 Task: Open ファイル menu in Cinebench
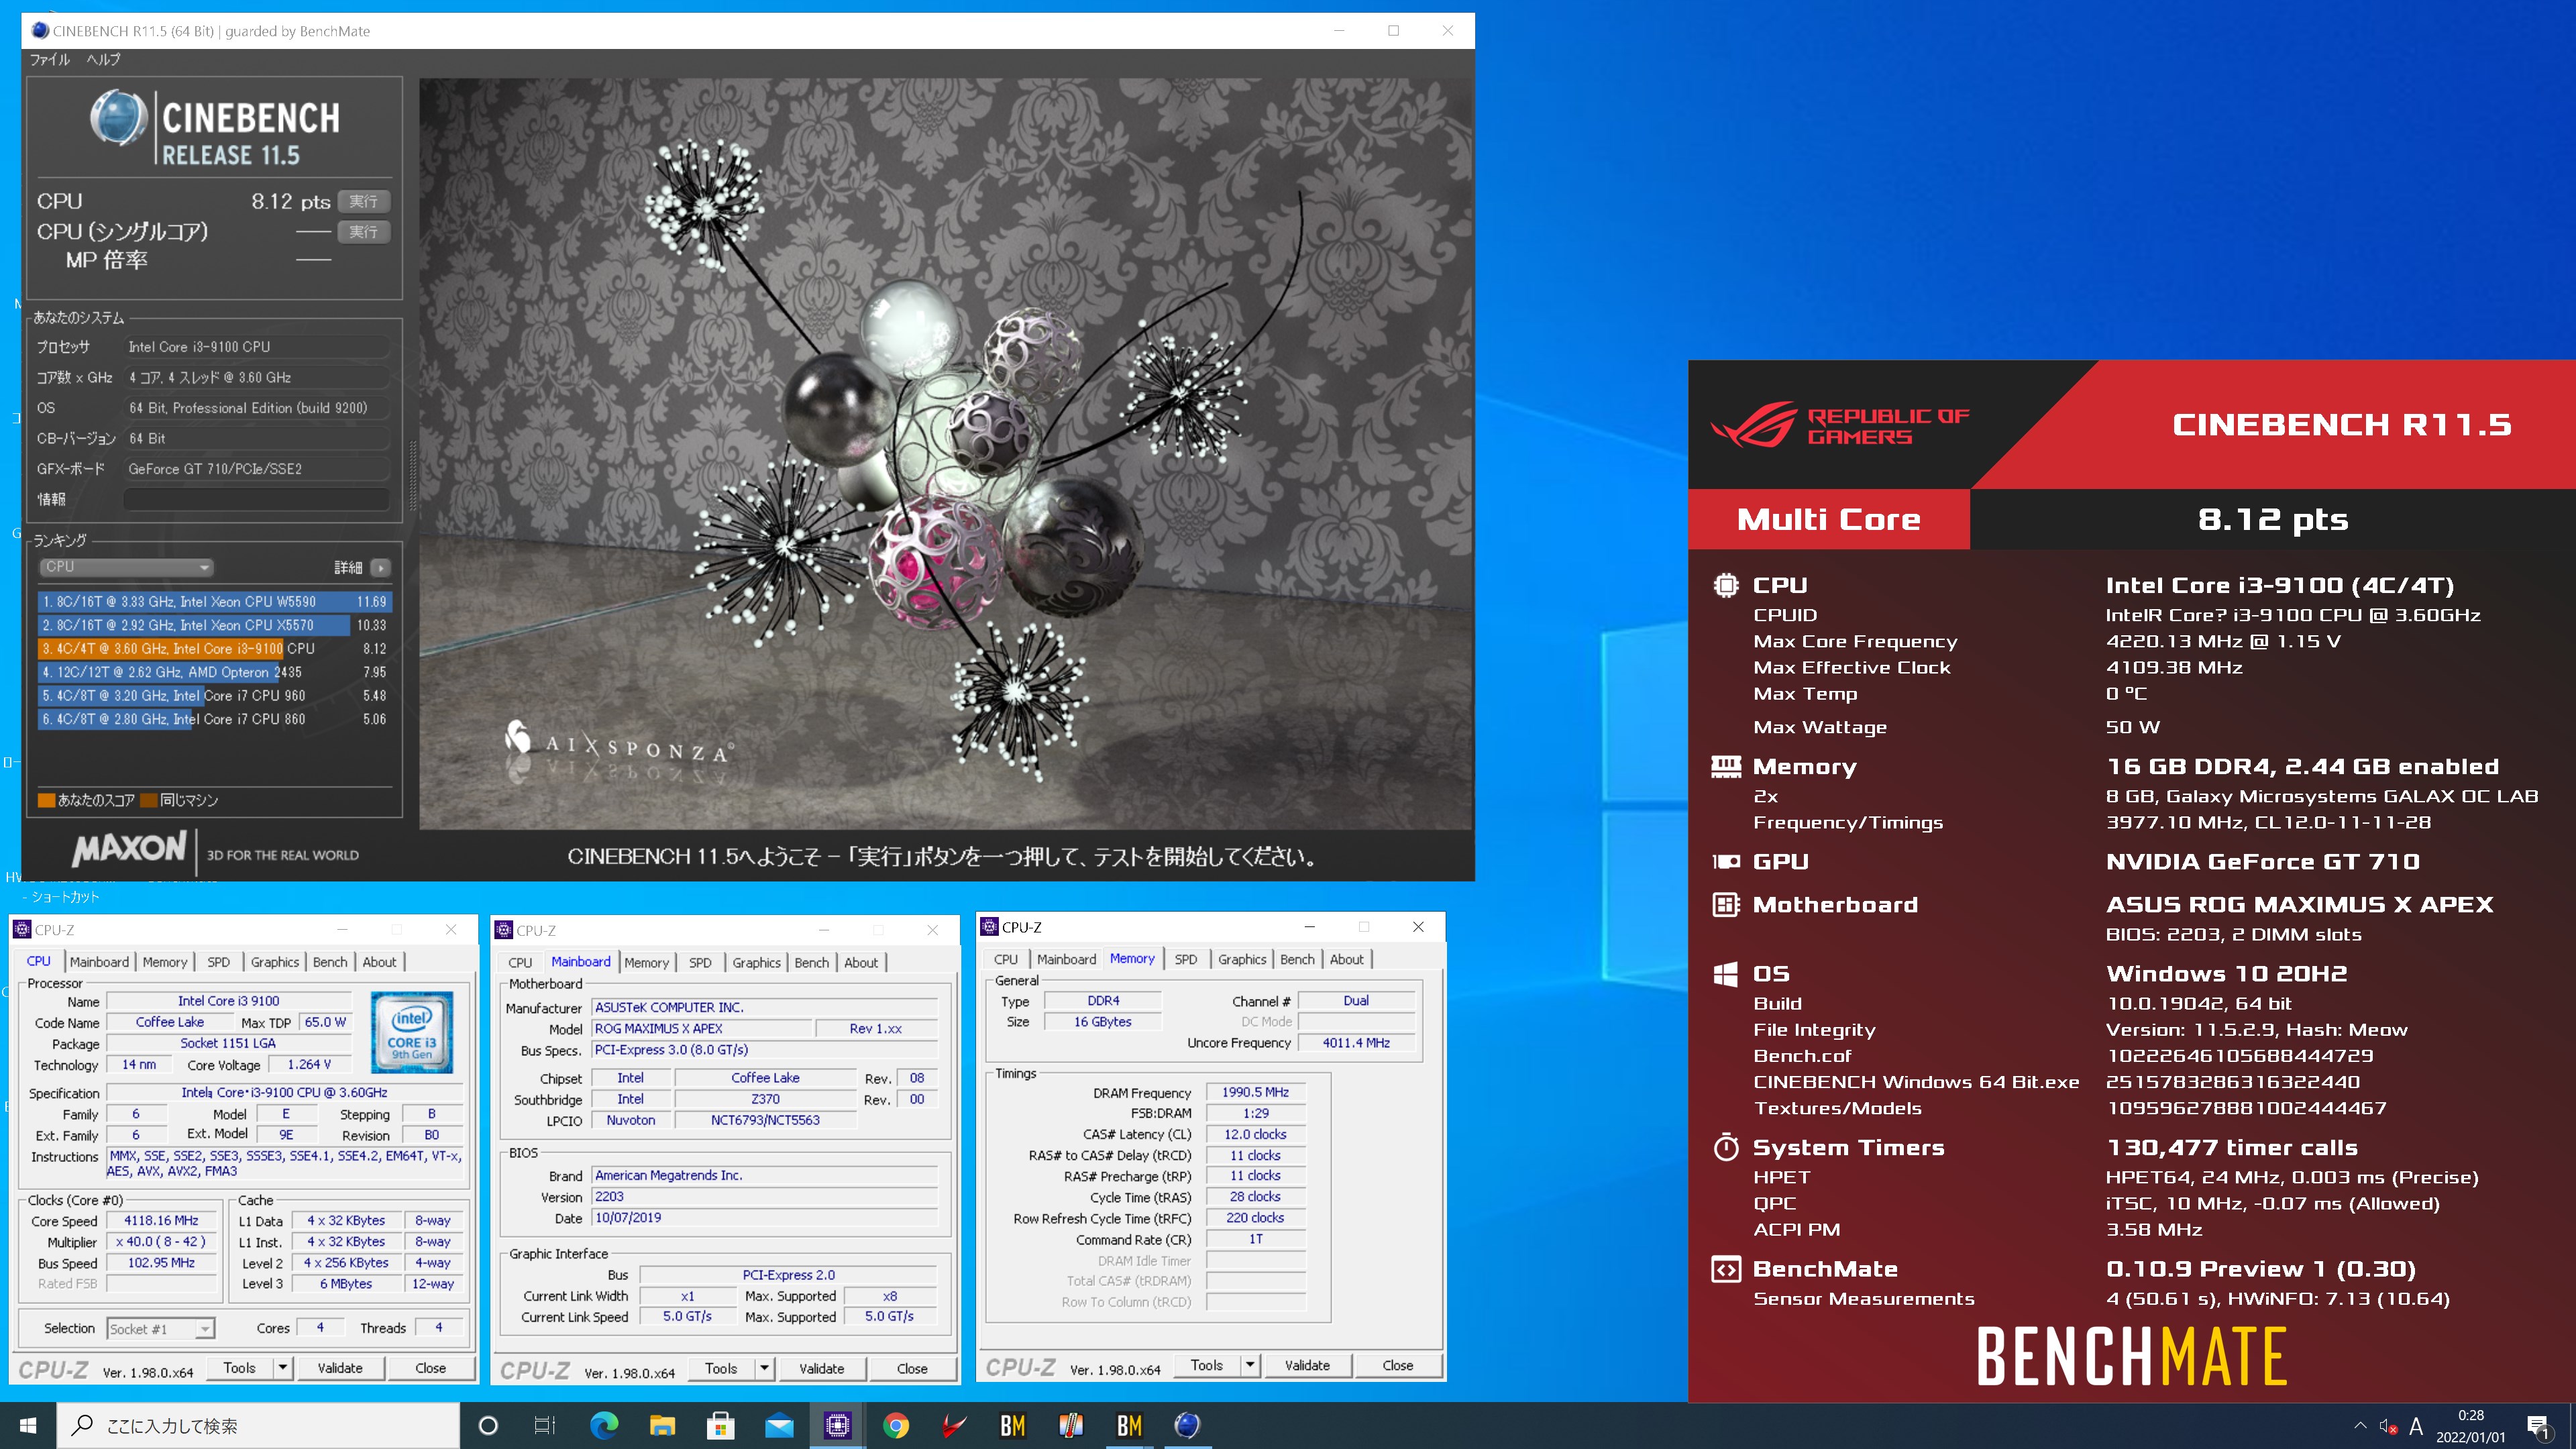[49, 59]
